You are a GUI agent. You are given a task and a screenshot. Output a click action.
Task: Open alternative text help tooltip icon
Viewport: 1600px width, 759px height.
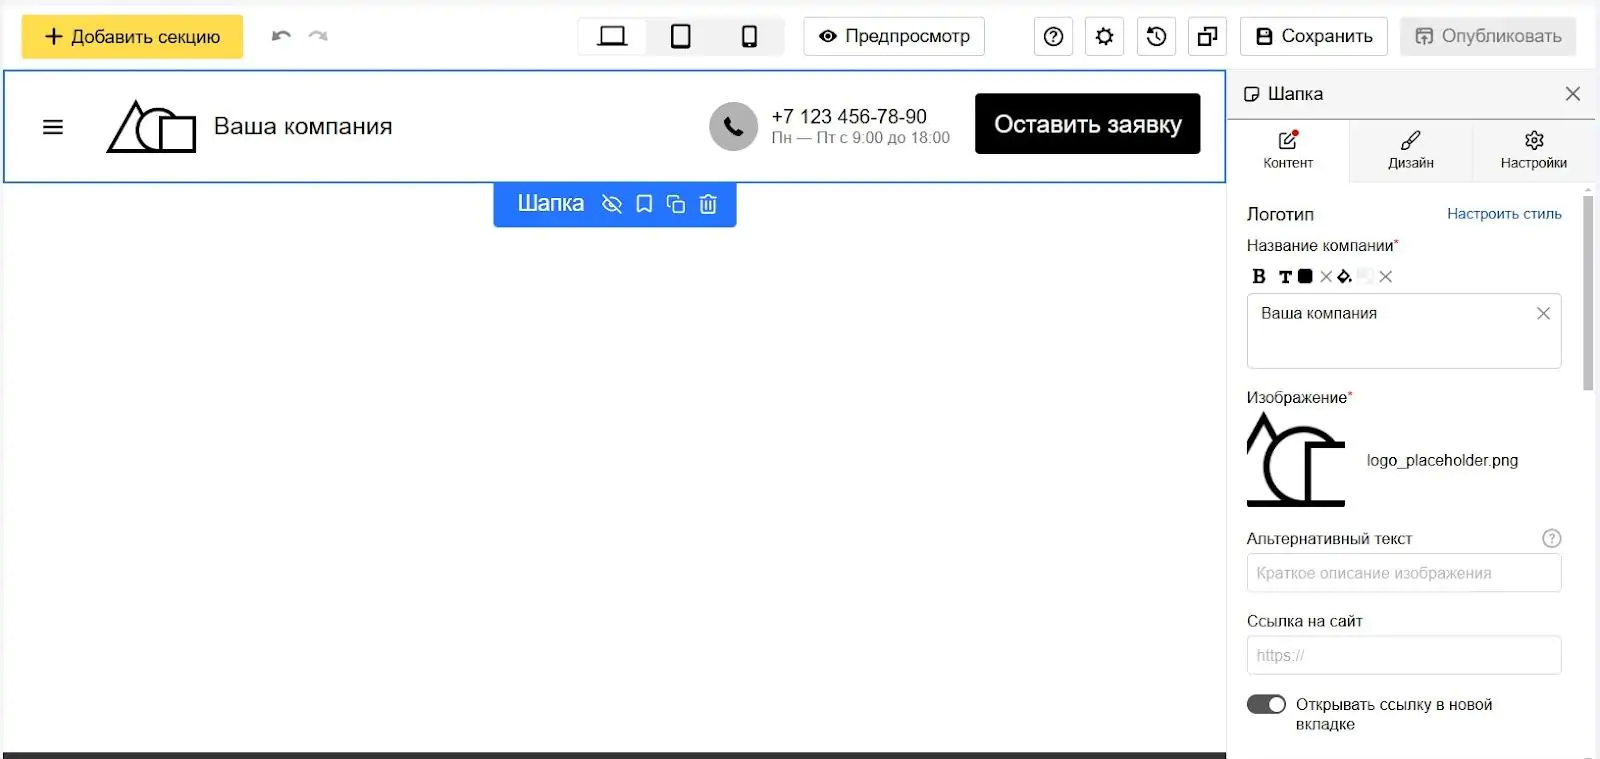pos(1552,538)
